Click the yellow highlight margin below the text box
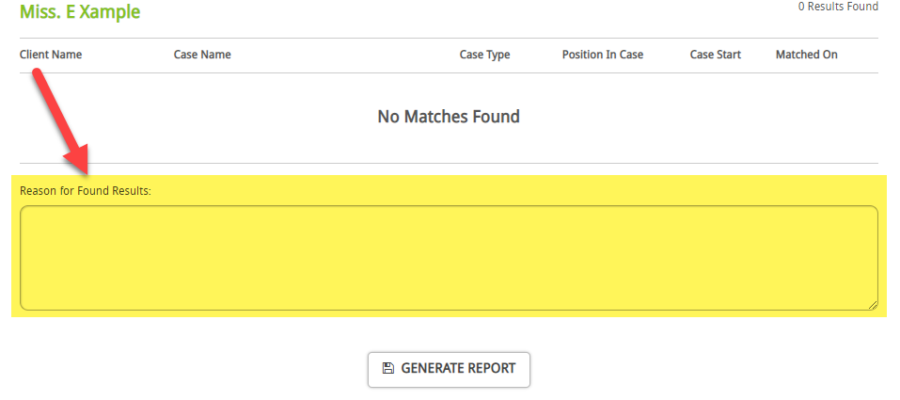900x400 pixels. click(449, 314)
